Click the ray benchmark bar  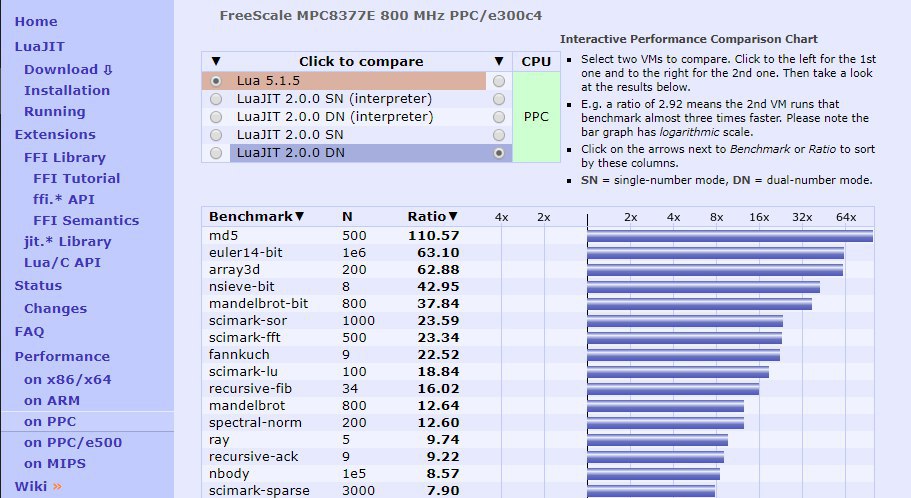pos(657,440)
